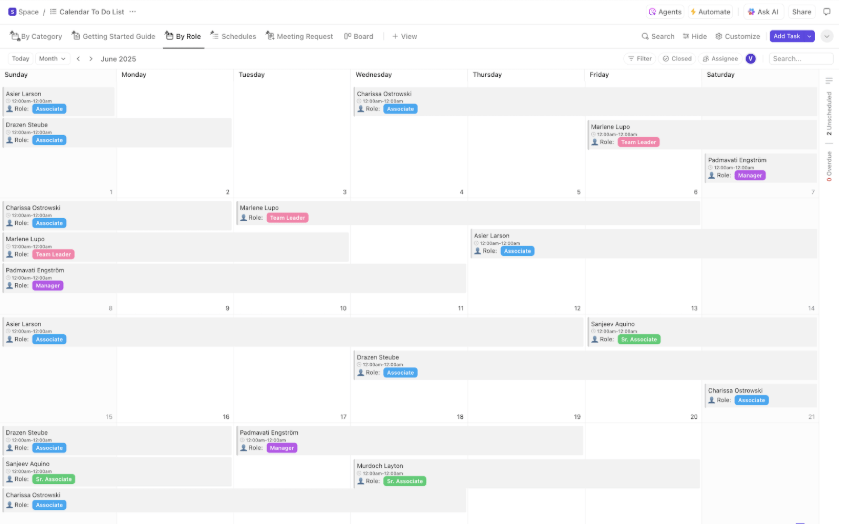
Task: Switch to the By Category tab
Action: [x=36, y=36]
